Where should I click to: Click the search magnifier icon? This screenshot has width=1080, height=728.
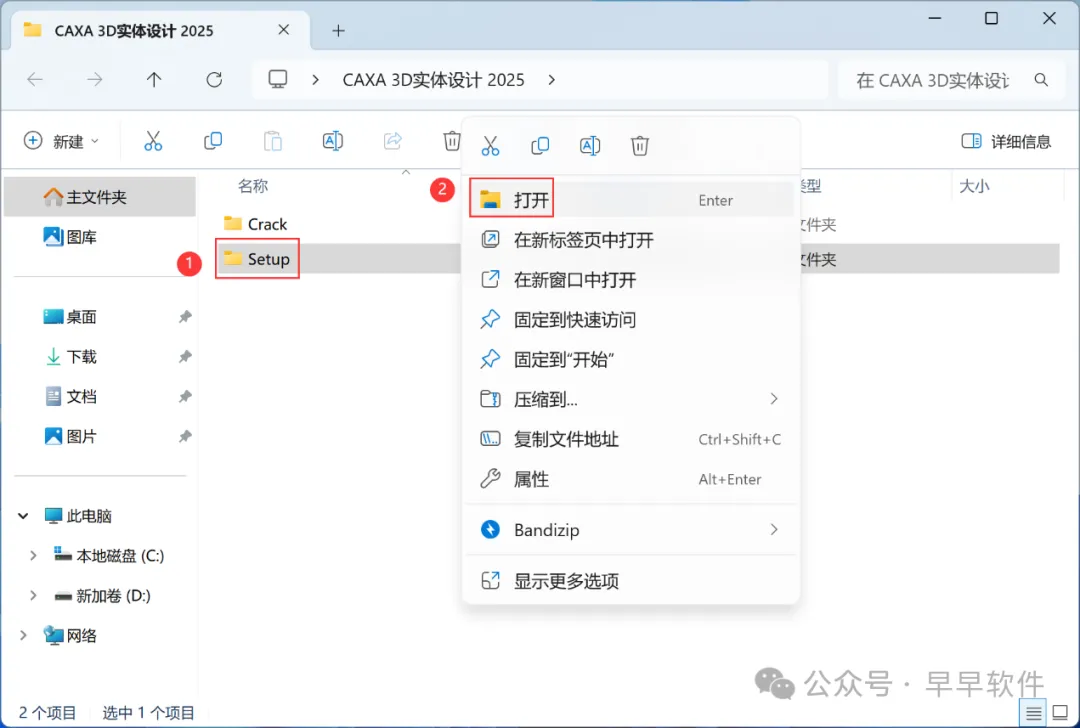click(1041, 80)
